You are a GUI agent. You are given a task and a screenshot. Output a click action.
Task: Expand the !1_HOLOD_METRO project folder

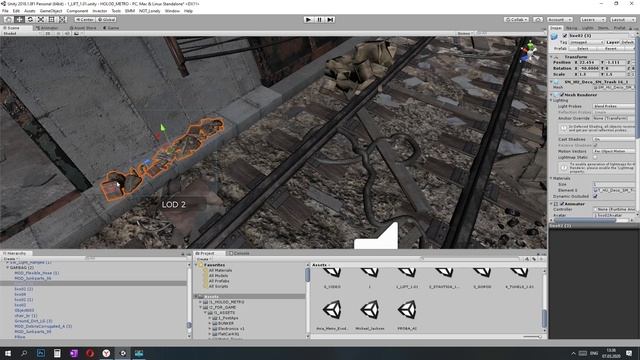pyautogui.click(x=201, y=302)
